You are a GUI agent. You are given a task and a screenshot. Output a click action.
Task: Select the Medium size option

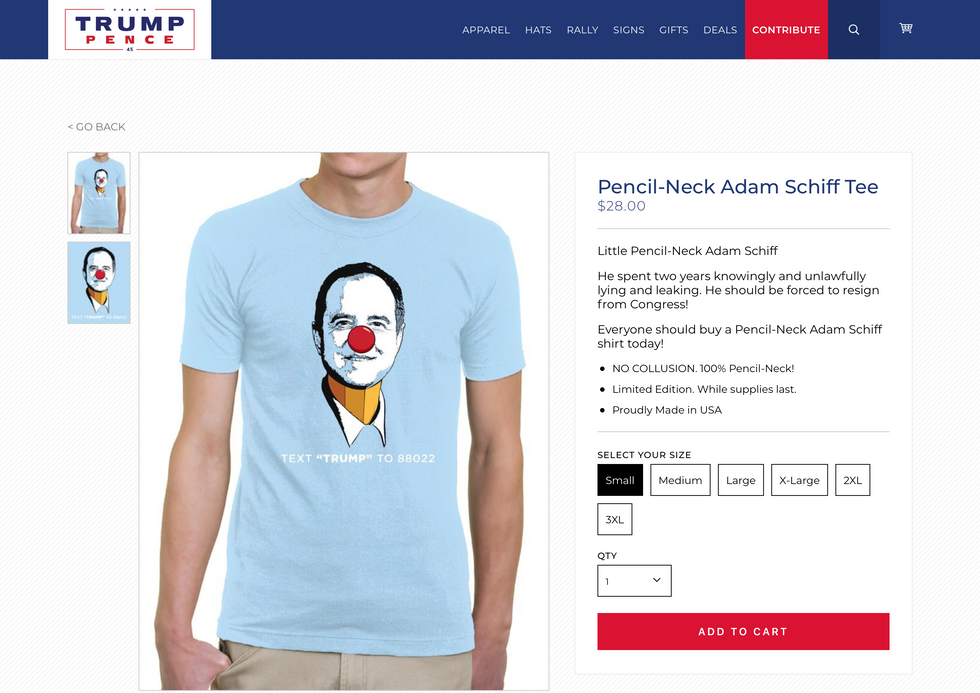[x=680, y=480]
